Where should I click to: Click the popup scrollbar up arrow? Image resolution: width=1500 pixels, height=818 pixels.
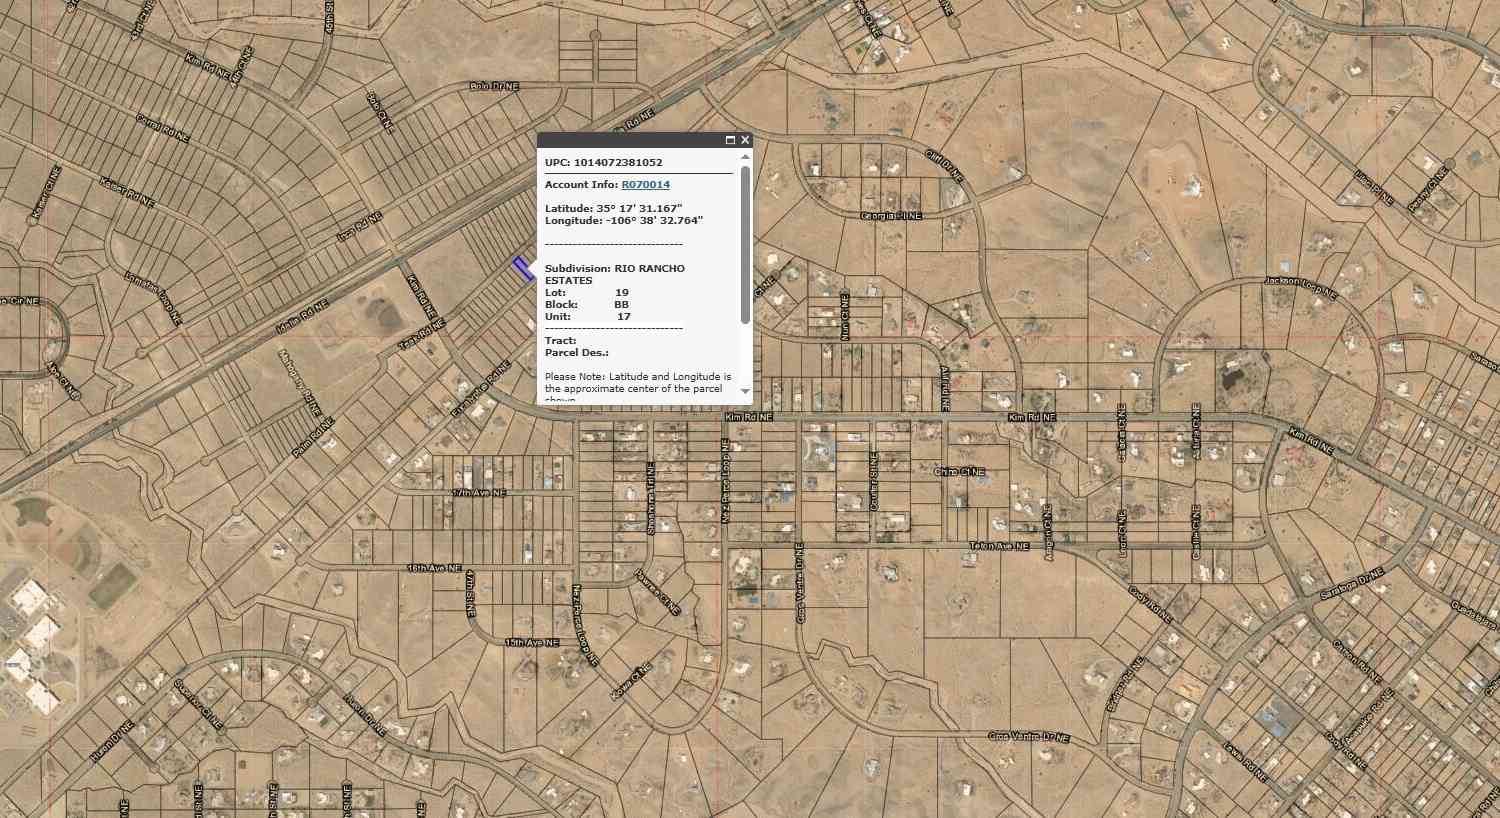click(745, 157)
